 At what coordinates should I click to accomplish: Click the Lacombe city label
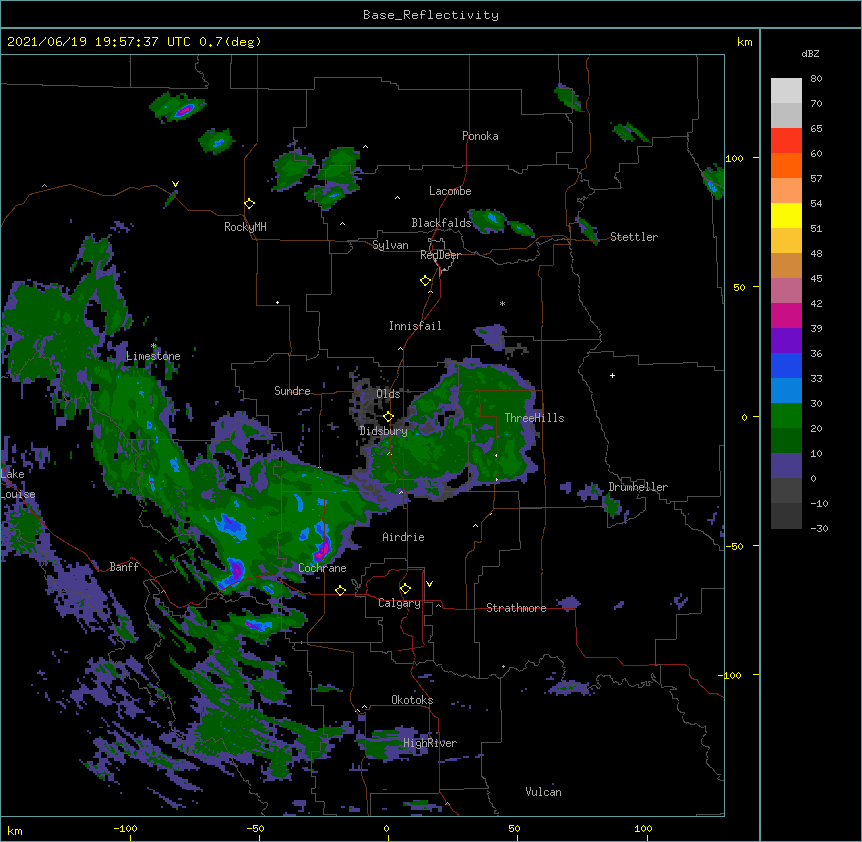(450, 191)
